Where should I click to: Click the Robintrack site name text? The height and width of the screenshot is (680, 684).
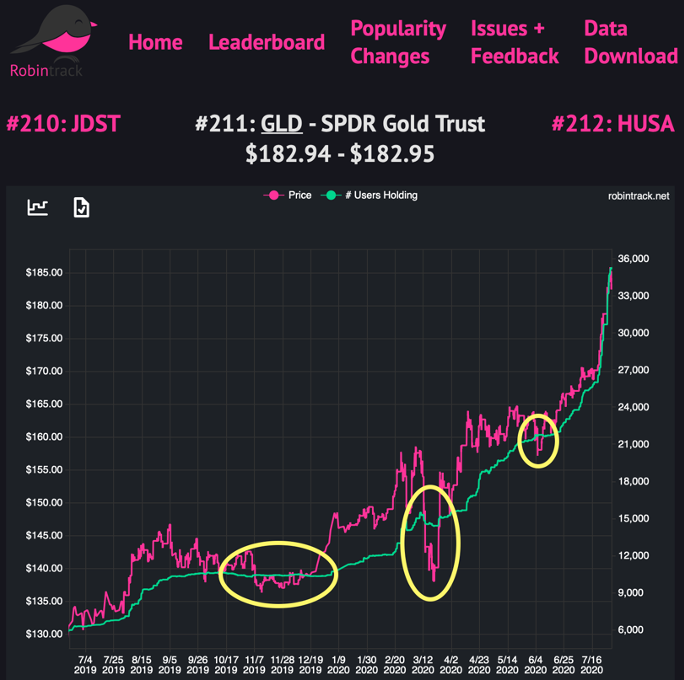46,70
